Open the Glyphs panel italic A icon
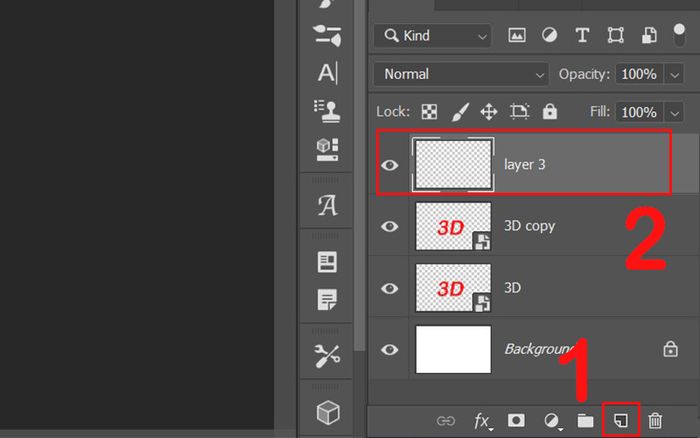Viewport: 700px width, 438px height. coord(327,205)
